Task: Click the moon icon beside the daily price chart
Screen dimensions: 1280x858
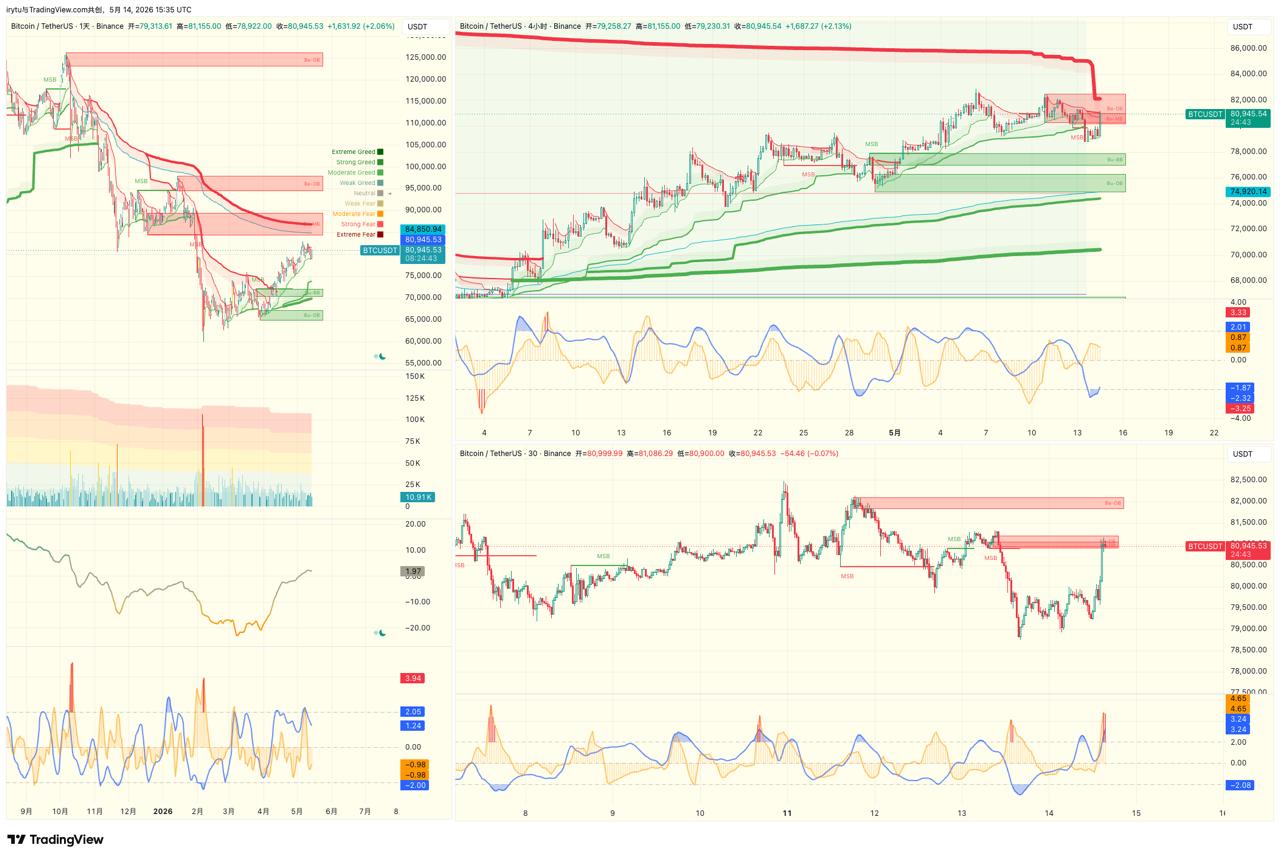Action: coord(382,356)
